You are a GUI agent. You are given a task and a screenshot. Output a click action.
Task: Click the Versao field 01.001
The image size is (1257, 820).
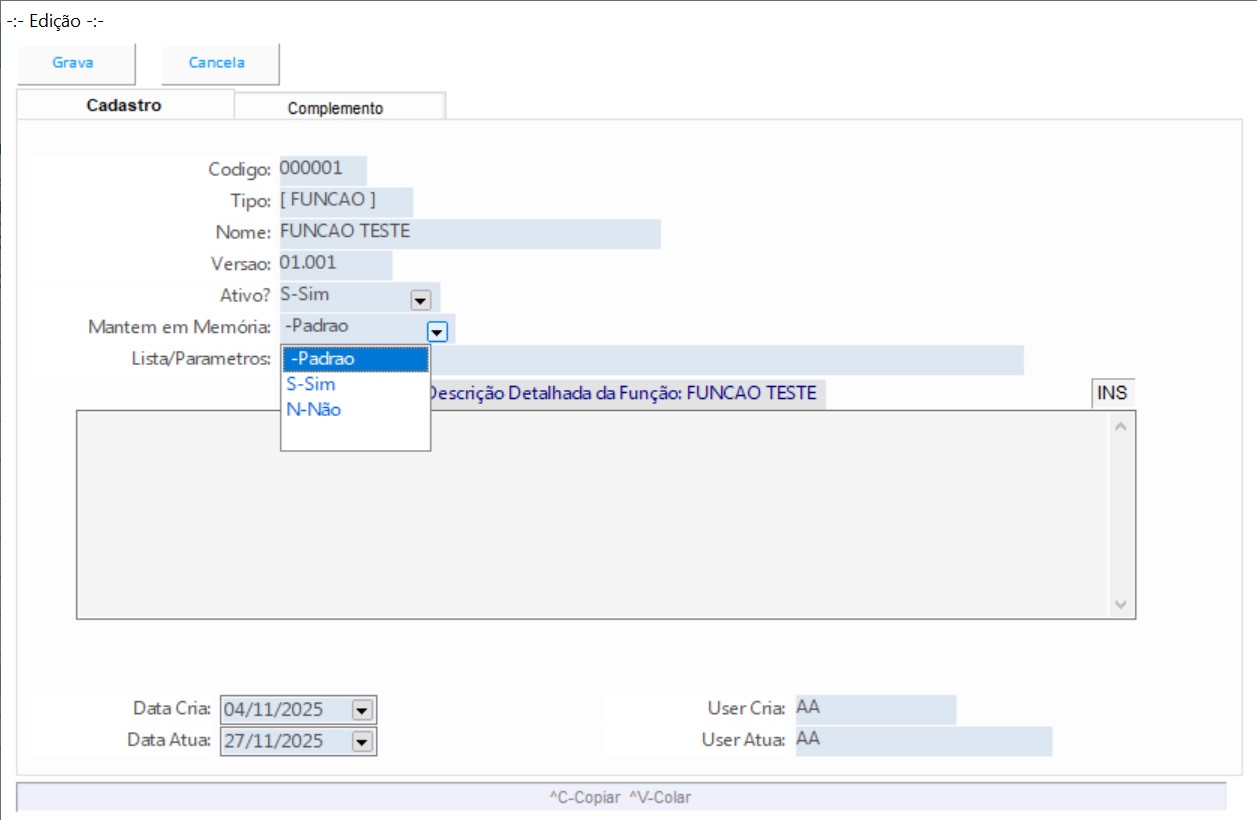(334, 264)
